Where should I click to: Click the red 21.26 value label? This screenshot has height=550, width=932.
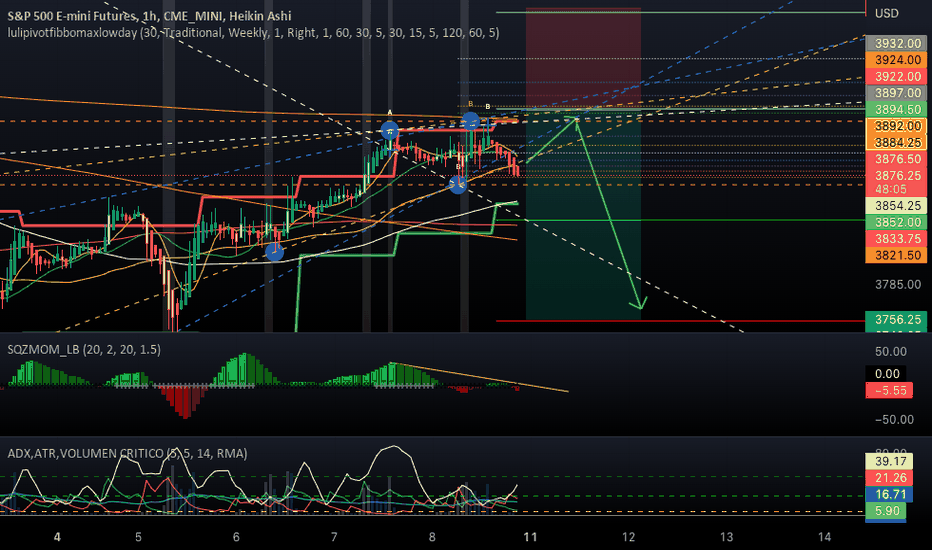889,478
